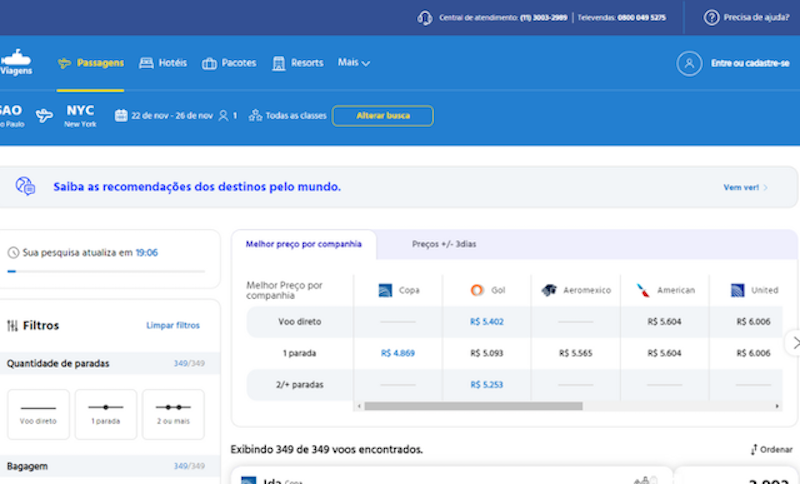The image size is (800, 484).
Task: Select Gol 2/+ paradas price R$ 5.253
Action: [x=487, y=385]
